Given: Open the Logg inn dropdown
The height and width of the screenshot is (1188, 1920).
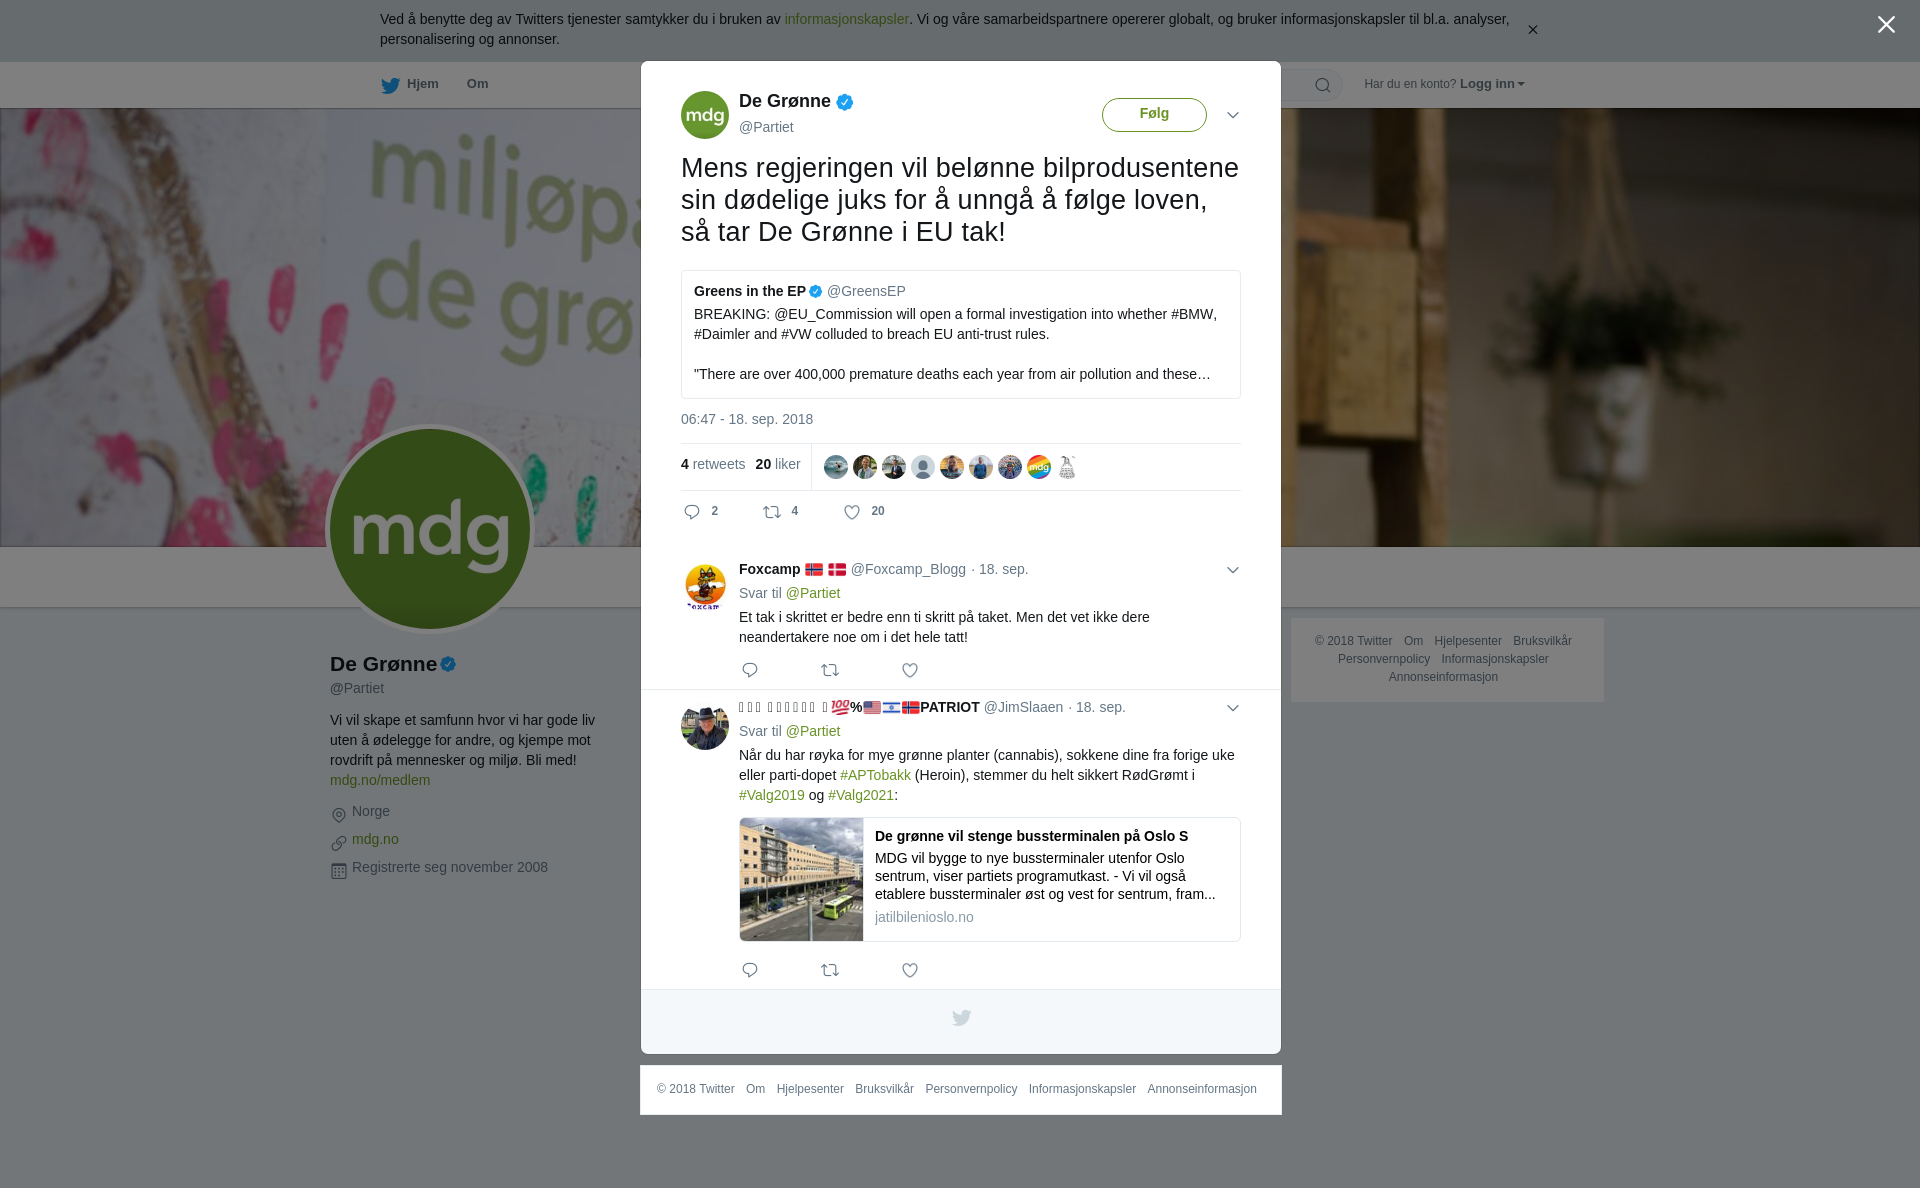Looking at the screenshot, I should coord(1492,84).
